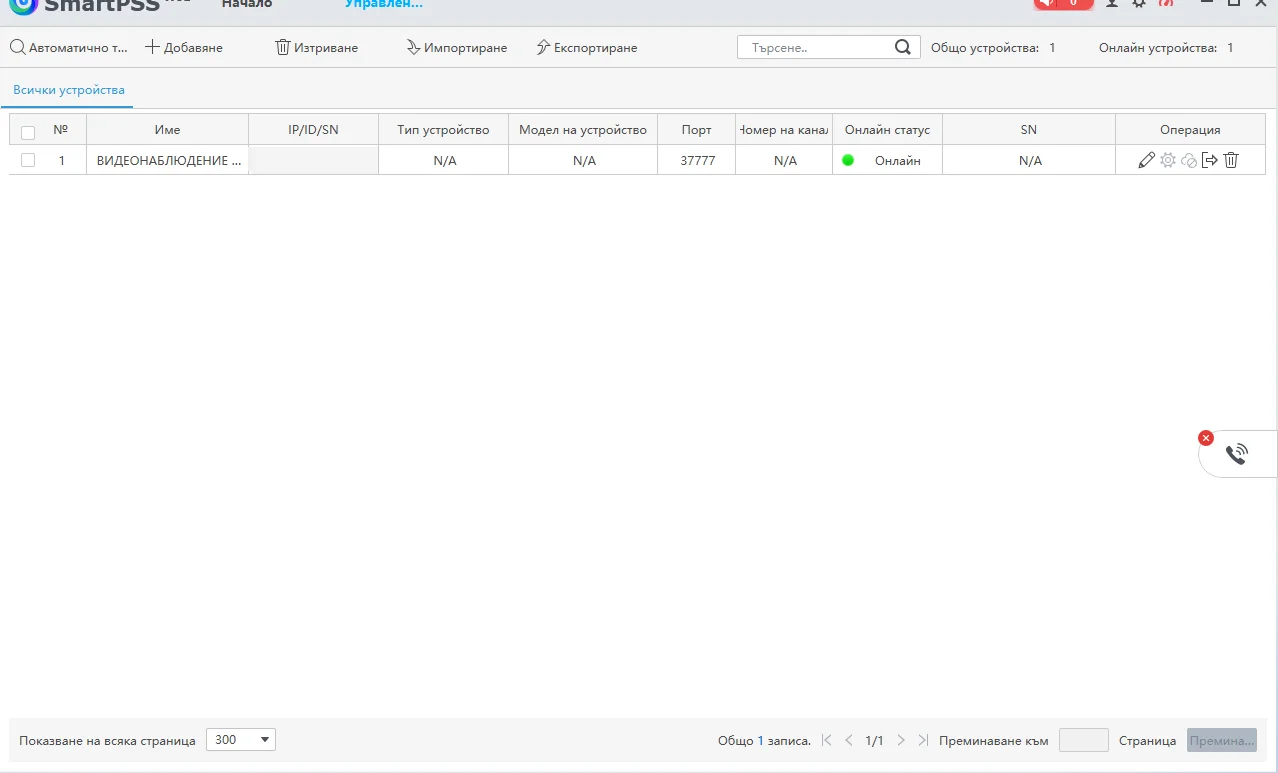Viewport: 1278px width, 773px height.
Task: Click the magnifier icon in the search box
Action: (x=903, y=47)
